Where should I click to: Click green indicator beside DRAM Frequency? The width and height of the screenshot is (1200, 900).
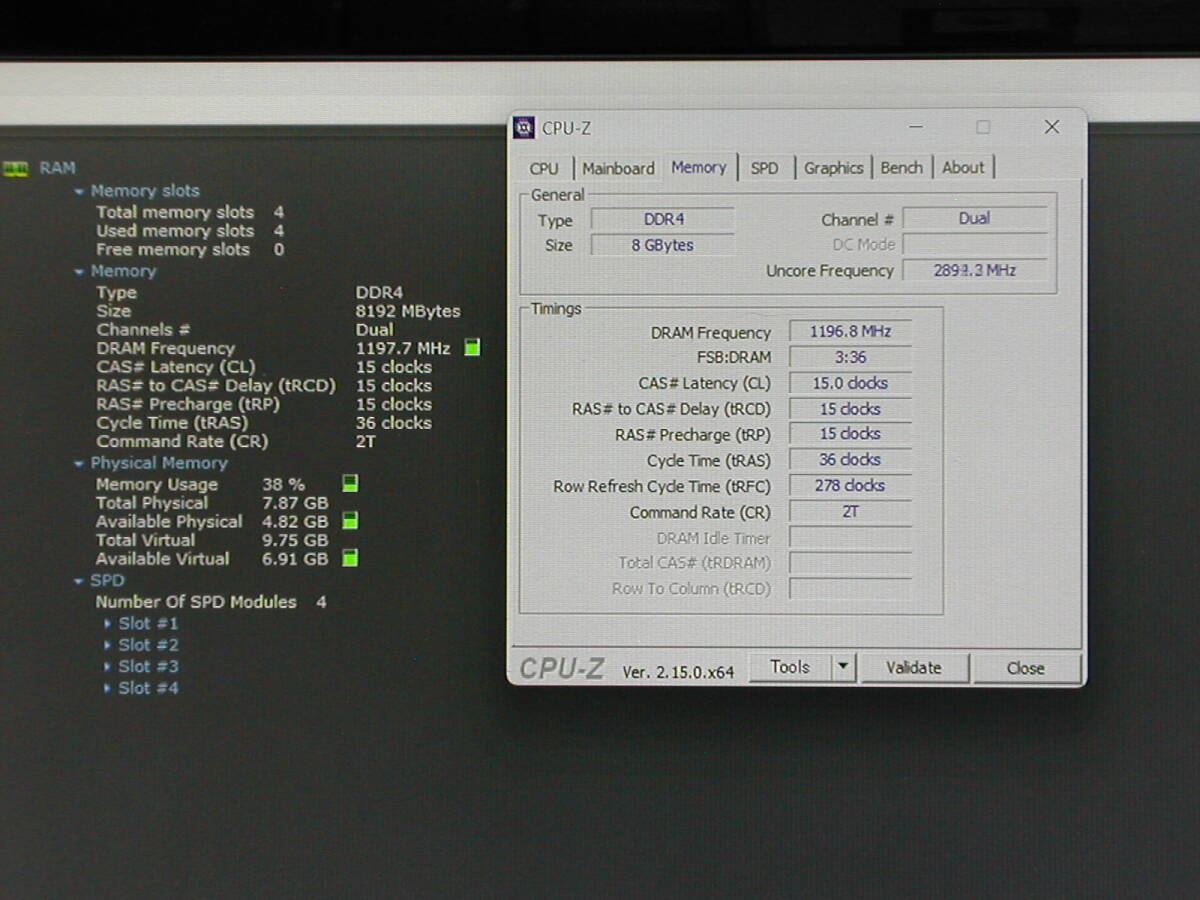pos(472,348)
